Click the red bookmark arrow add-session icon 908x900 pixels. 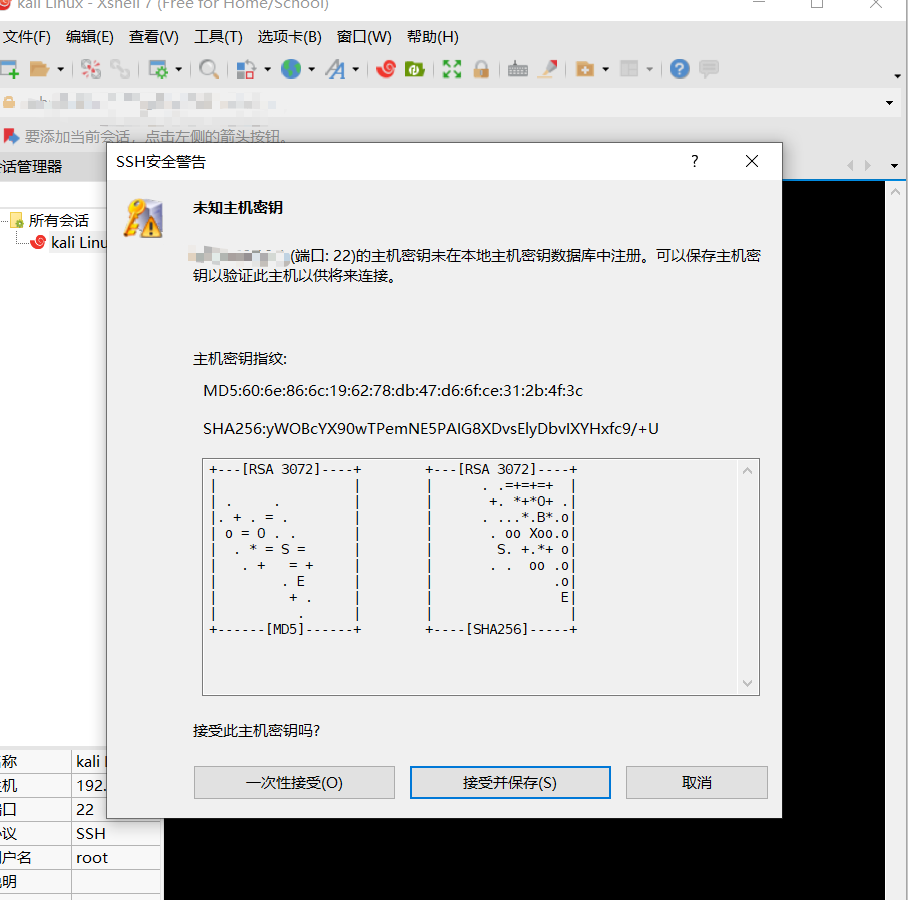[11, 137]
